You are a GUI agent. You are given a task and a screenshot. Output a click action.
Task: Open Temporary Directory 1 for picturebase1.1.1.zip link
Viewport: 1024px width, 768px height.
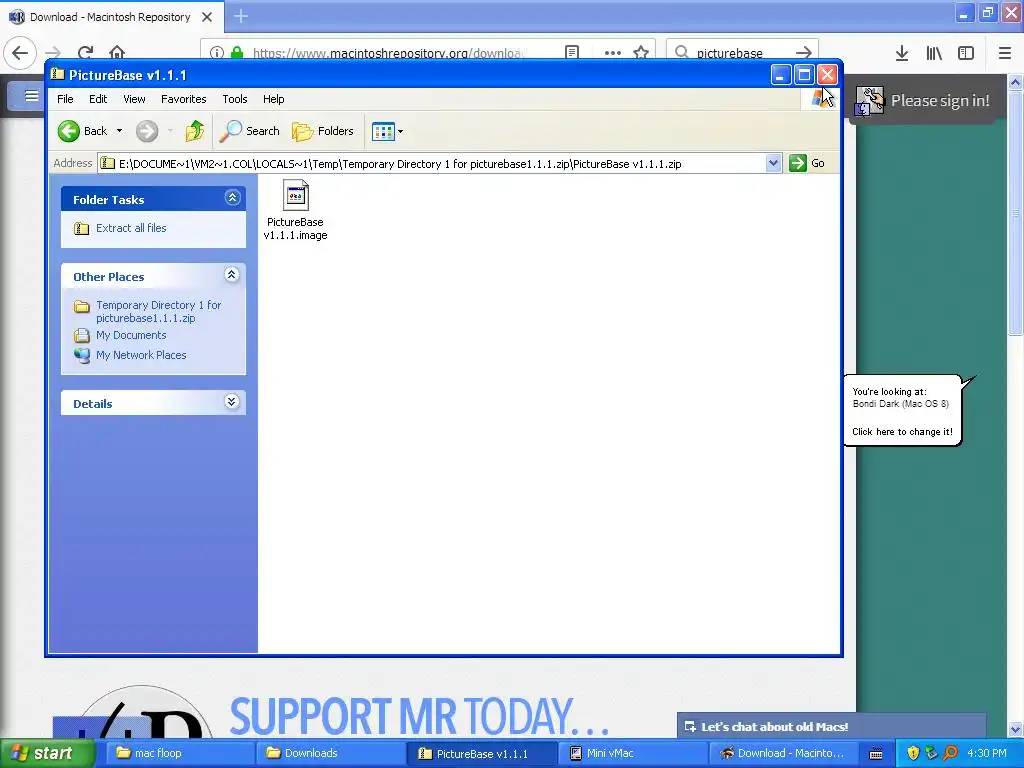159,312
